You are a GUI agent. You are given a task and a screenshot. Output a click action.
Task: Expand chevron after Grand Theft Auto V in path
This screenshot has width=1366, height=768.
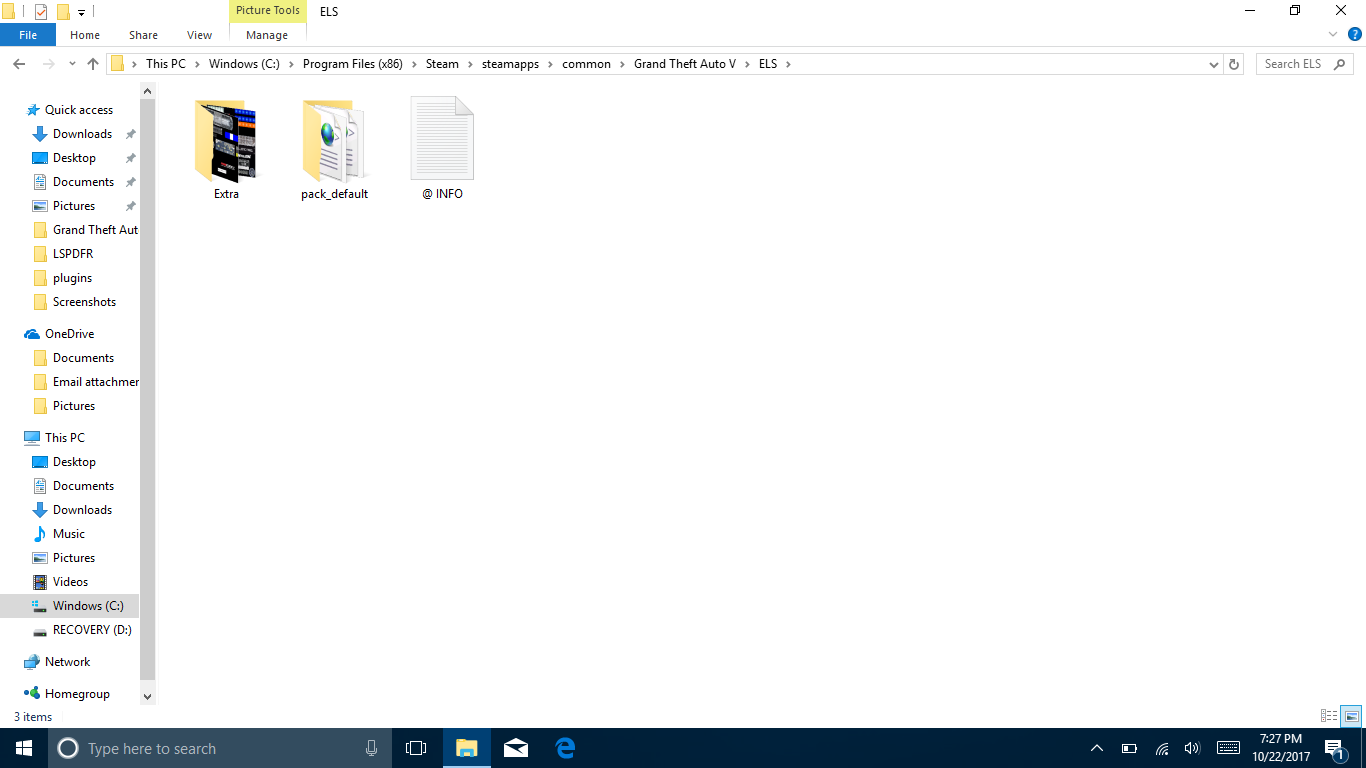pyautogui.click(x=747, y=64)
